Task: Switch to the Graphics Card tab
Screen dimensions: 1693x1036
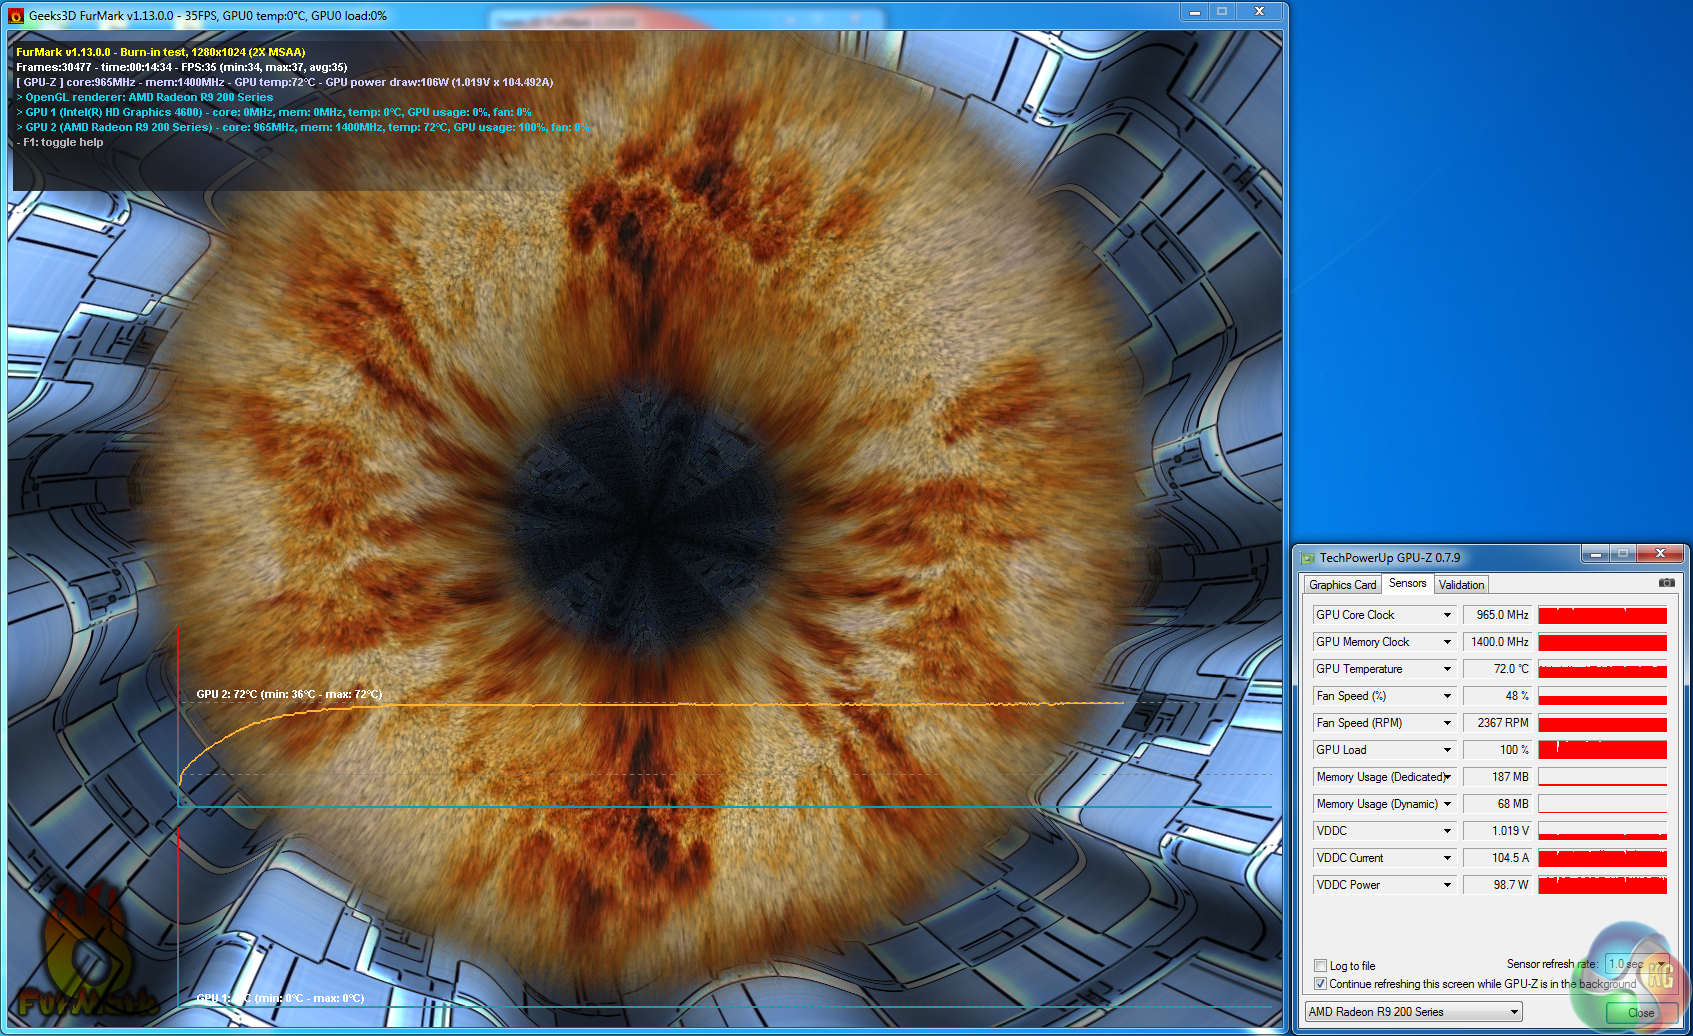Action: 1342,585
